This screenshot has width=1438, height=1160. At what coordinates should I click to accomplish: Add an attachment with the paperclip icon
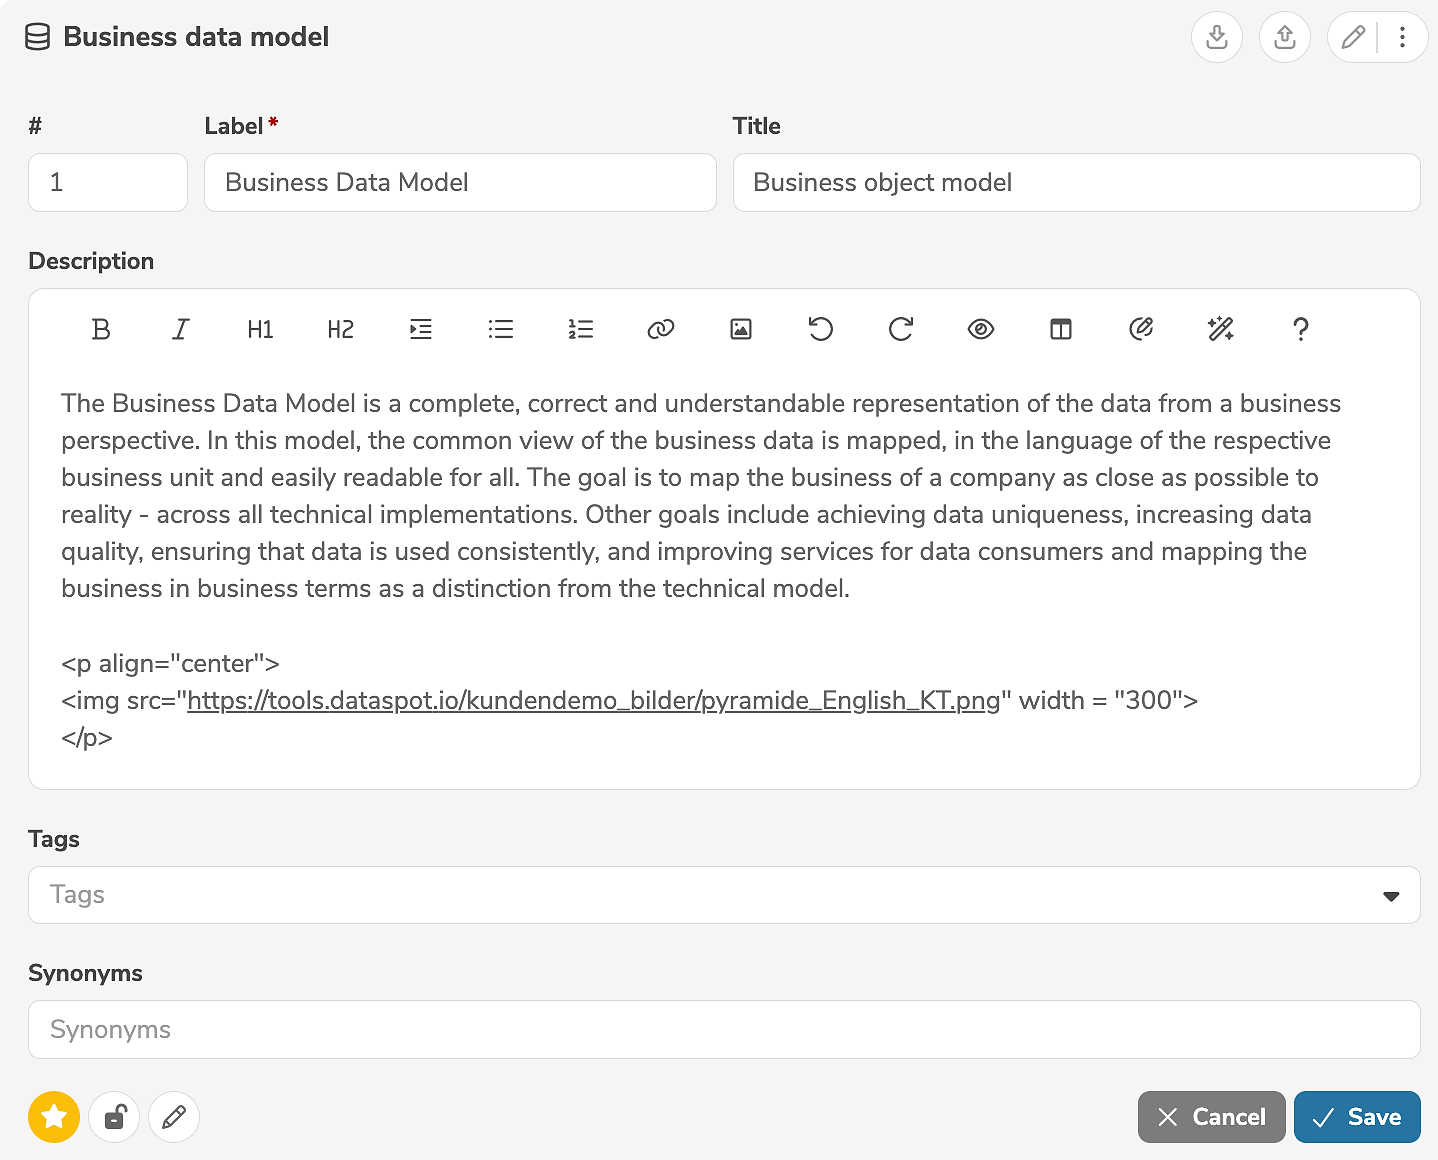pos(1141,329)
